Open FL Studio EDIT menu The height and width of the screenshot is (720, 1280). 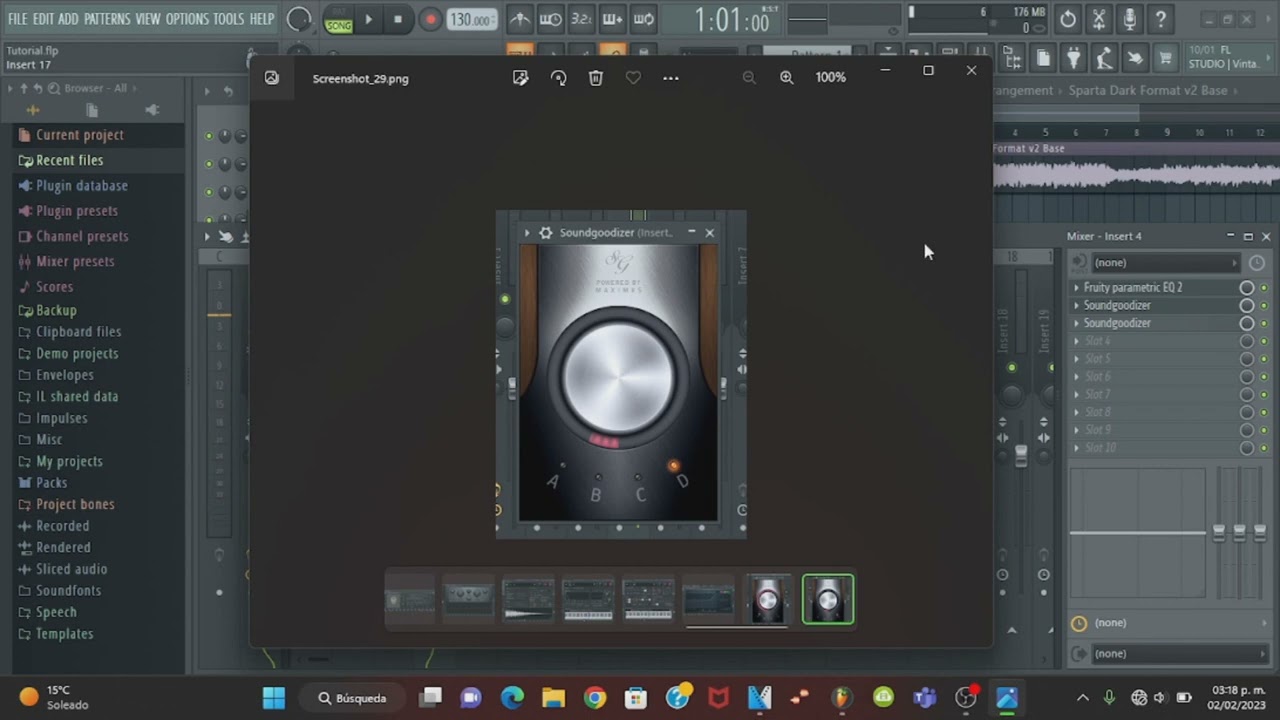click(x=43, y=19)
